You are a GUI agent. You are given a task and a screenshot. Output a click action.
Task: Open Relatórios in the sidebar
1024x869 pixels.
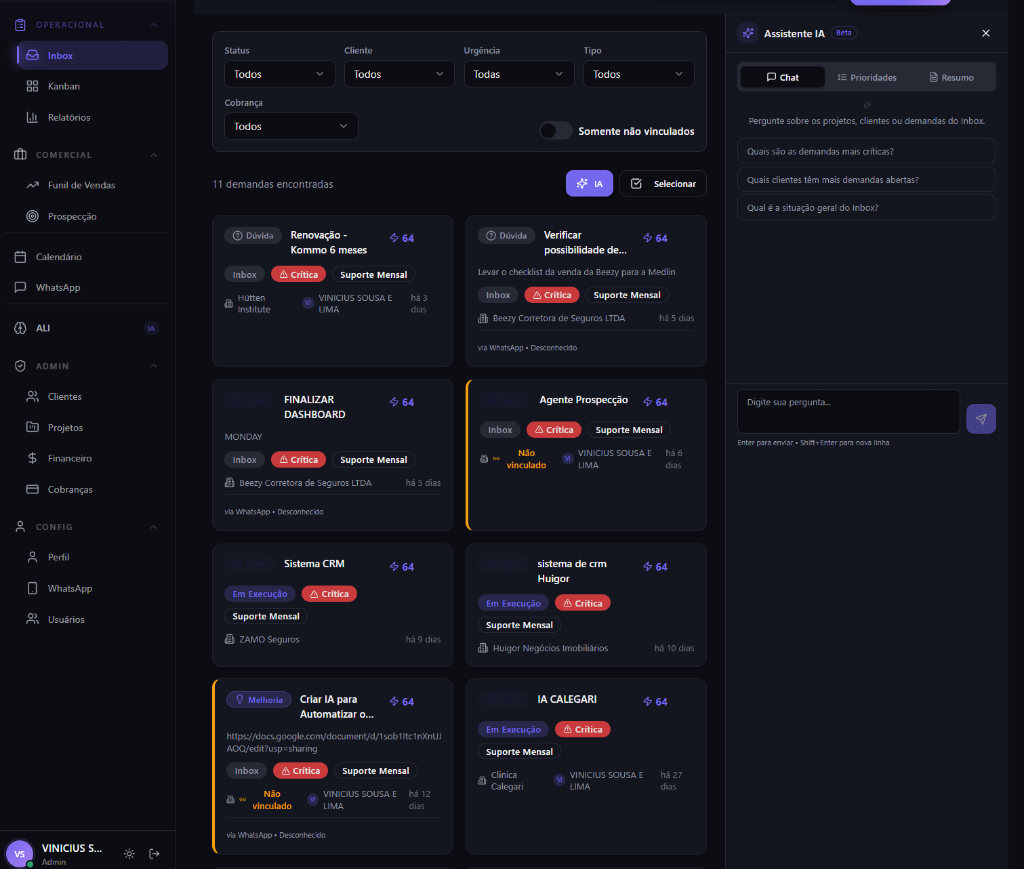[68, 117]
